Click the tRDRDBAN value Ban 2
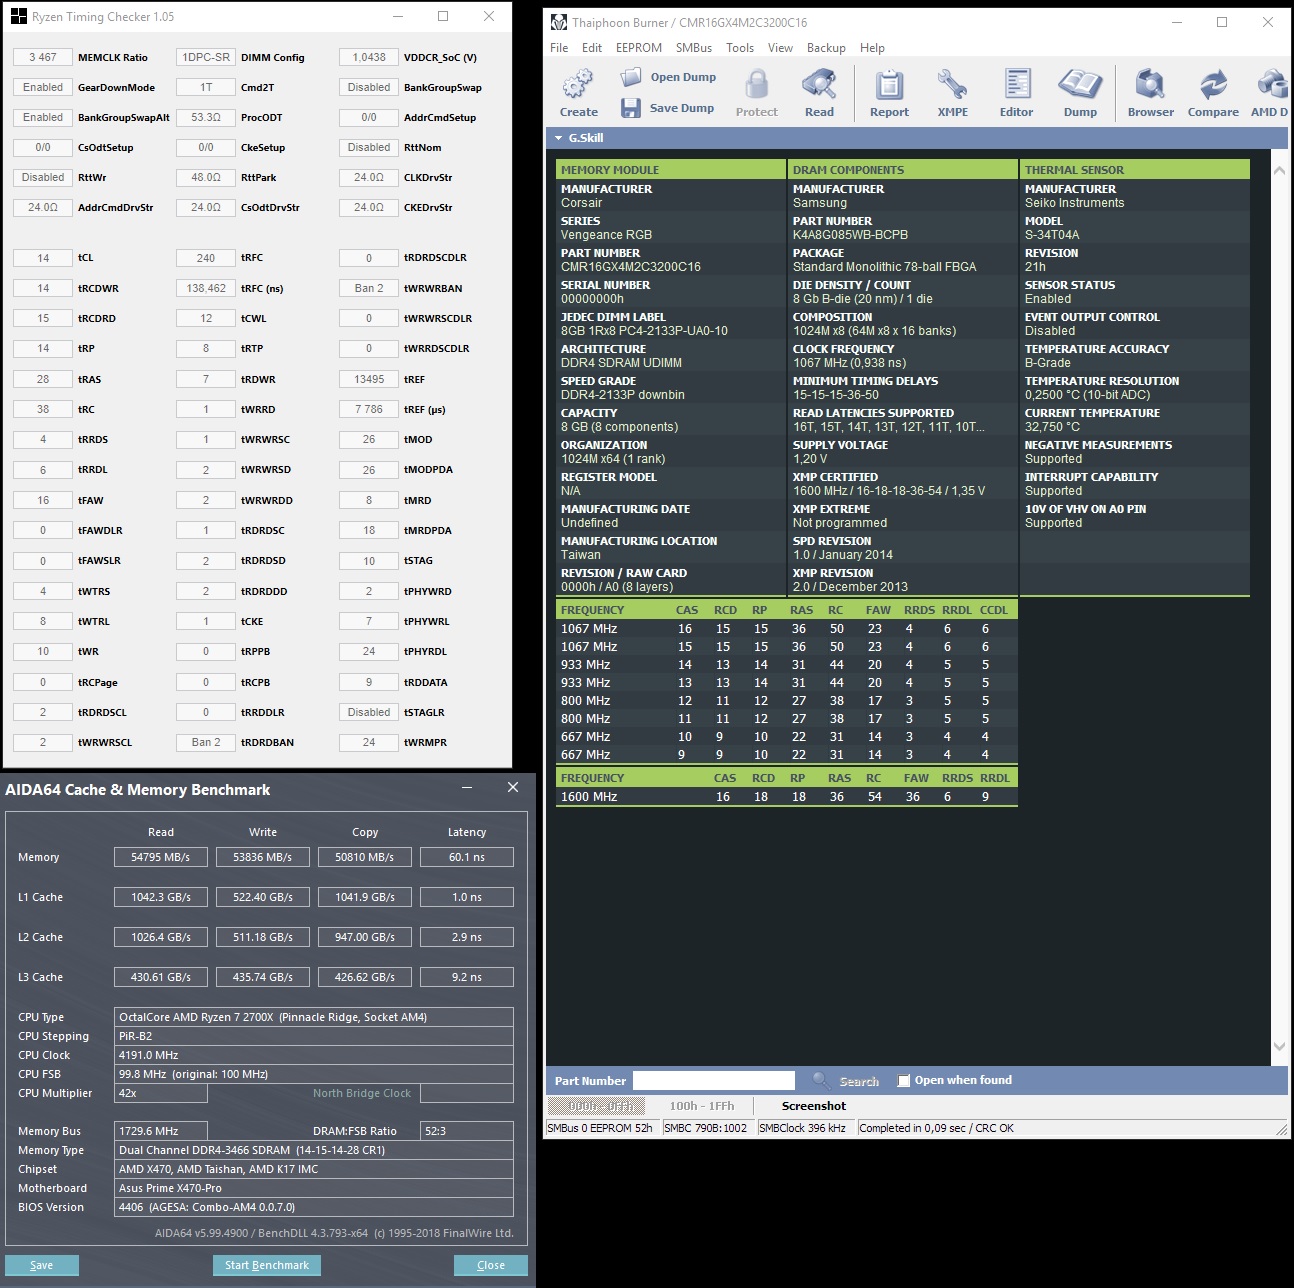 coord(206,742)
